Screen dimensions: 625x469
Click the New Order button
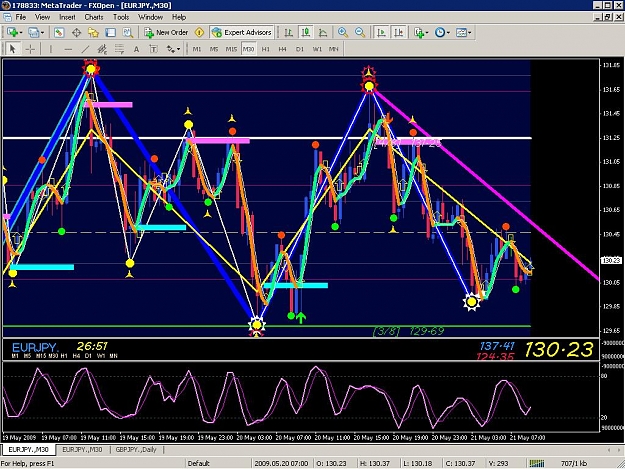pos(166,32)
